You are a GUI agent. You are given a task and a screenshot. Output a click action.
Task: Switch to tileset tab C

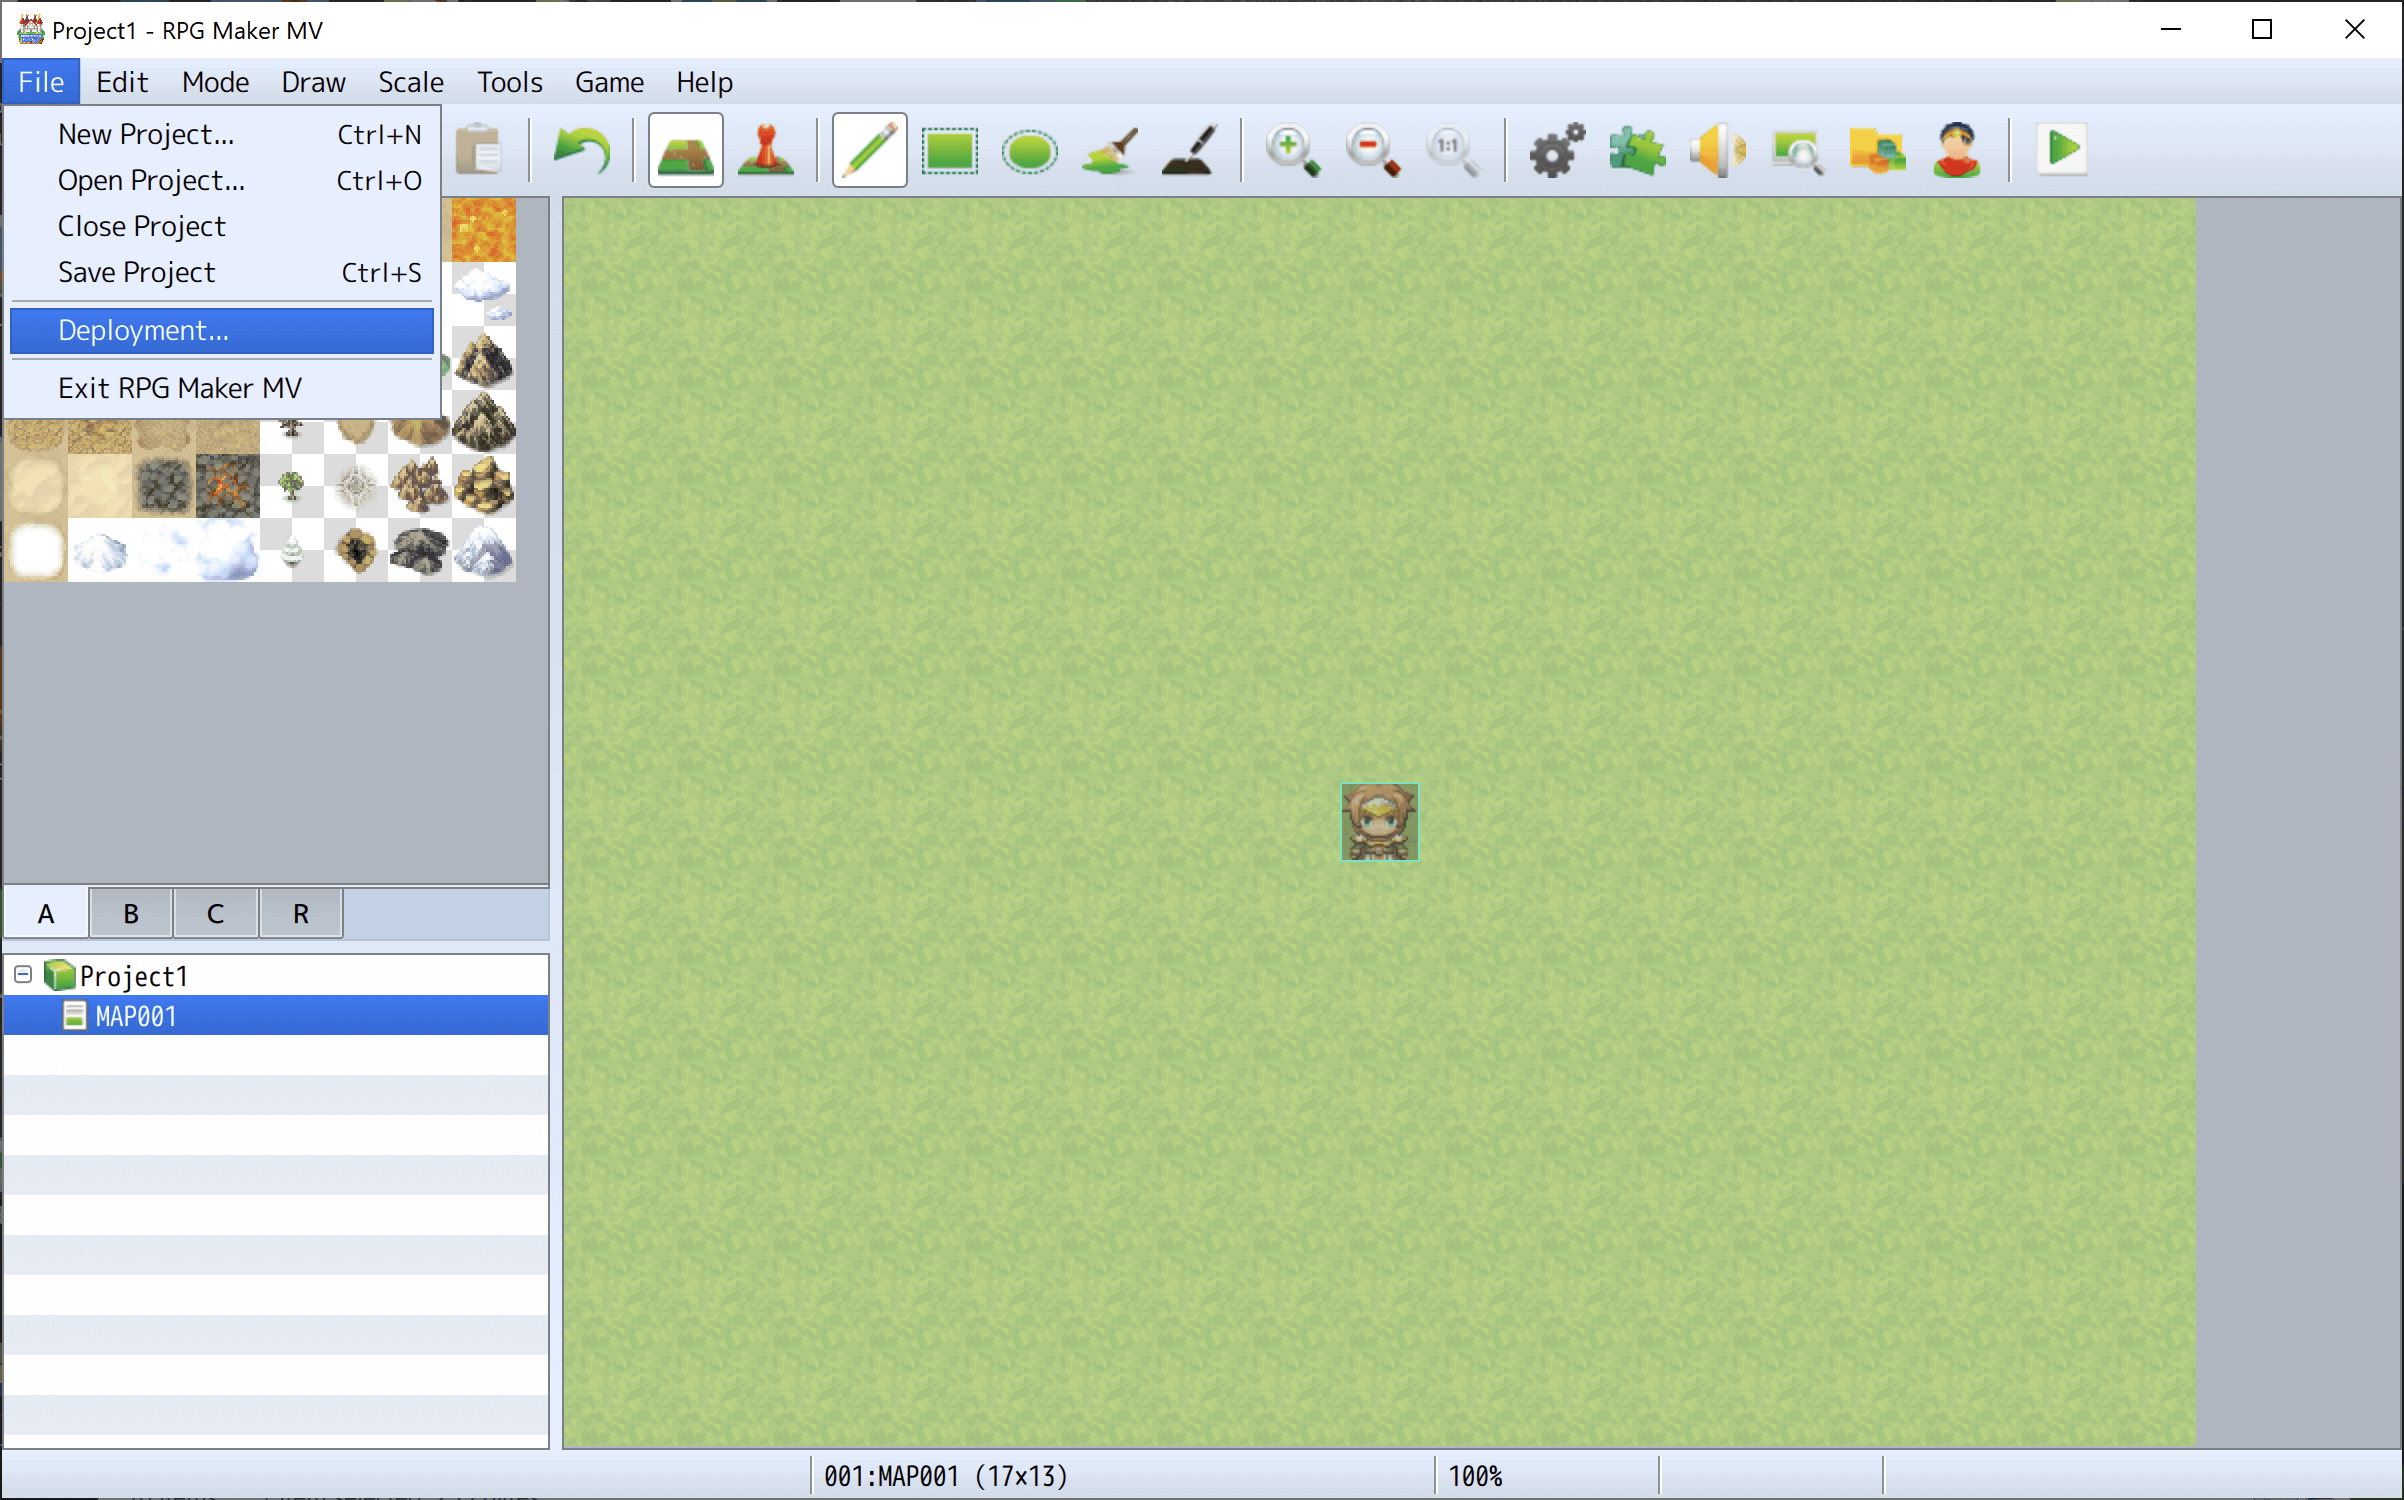[x=216, y=913]
